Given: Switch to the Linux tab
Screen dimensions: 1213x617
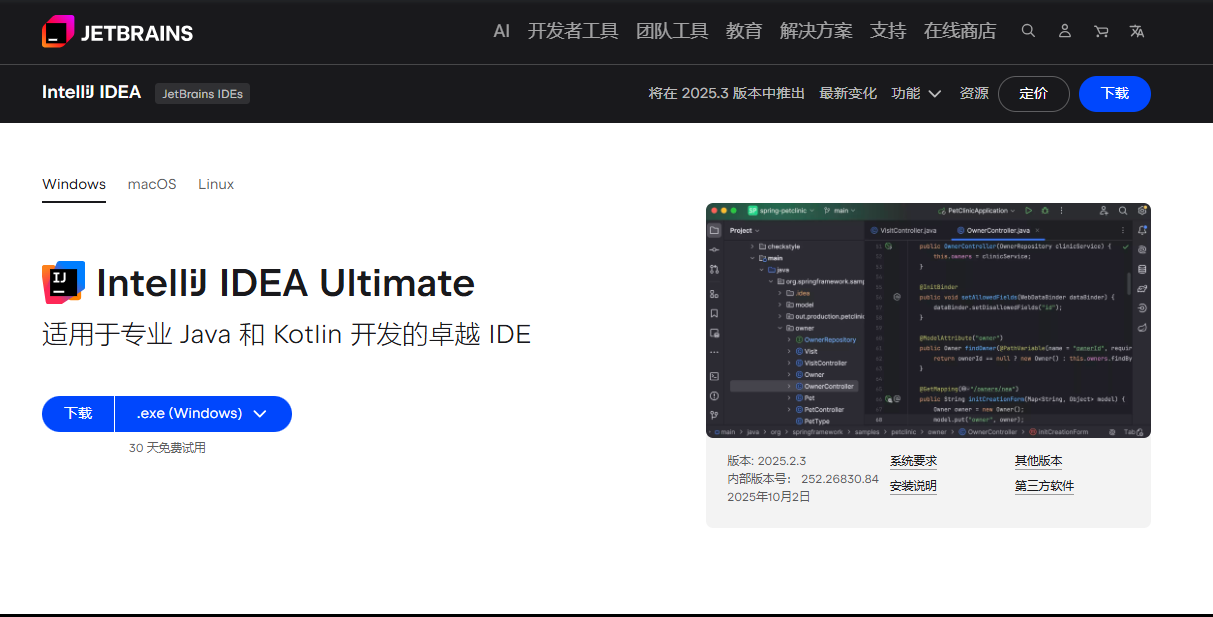Looking at the screenshot, I should (x=216, y=184).
